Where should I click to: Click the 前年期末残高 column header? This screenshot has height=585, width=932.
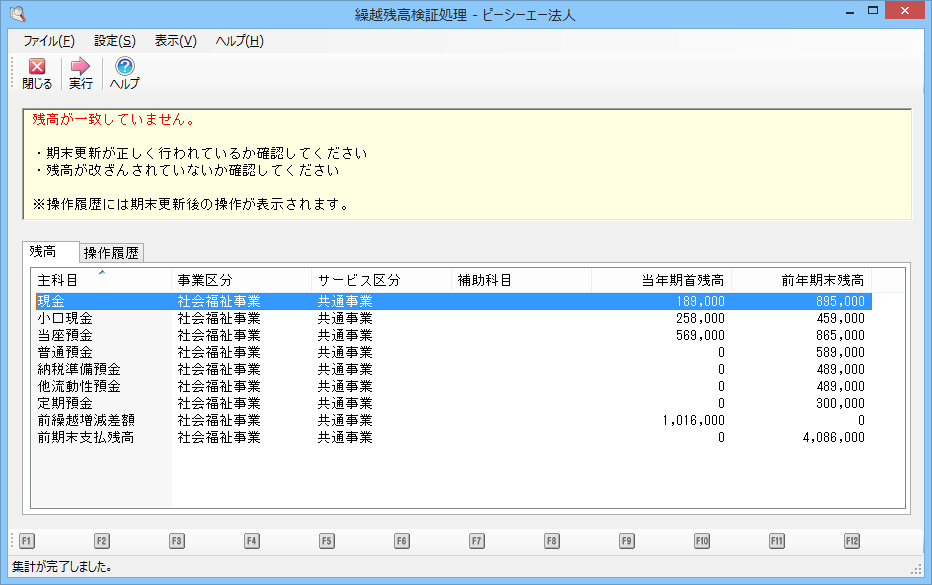coord(801,280)
